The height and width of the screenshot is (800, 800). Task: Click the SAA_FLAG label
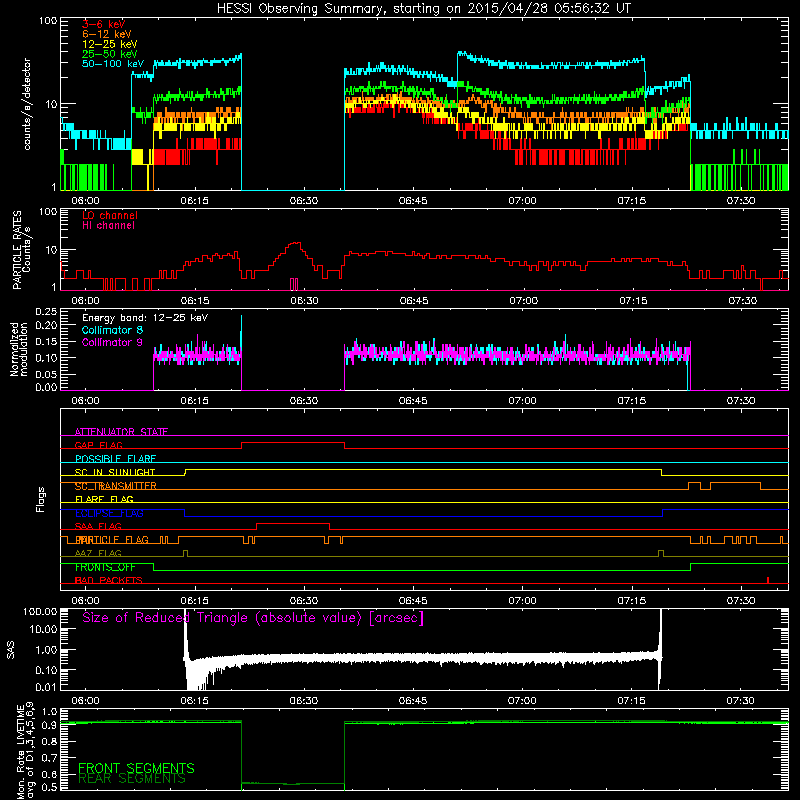98,527
